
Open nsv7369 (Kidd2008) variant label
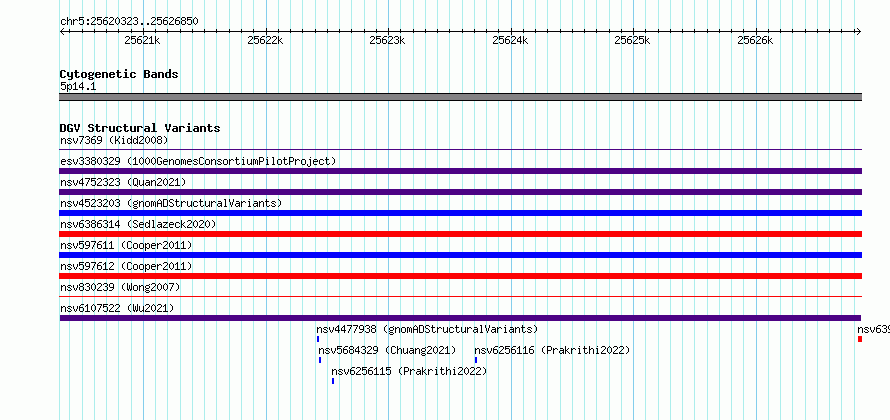[x=114, y=140]
